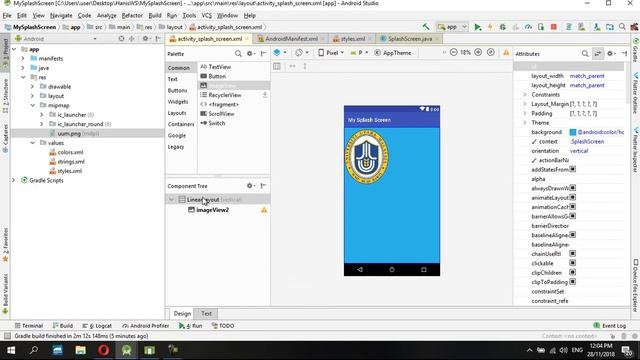Zoom in the design preview
This screenshot has width=640, height=360.
[x=478, y=53]
